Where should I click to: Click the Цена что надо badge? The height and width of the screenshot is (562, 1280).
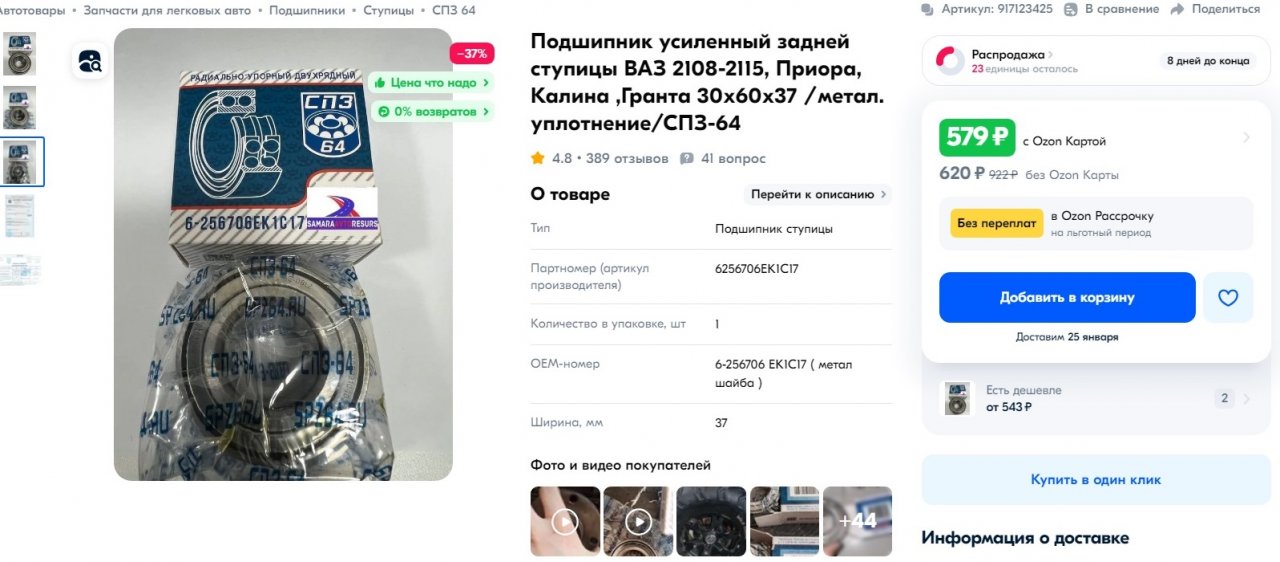[432, 83]
